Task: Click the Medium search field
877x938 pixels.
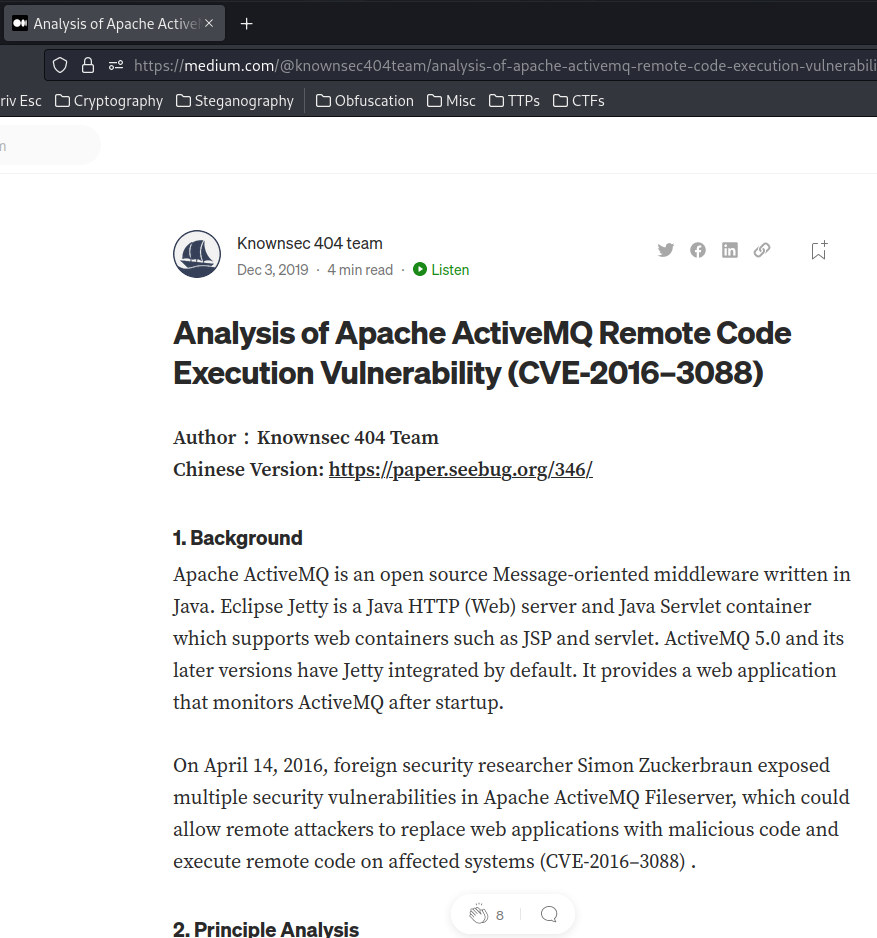Action: click(x=50, y=145)
